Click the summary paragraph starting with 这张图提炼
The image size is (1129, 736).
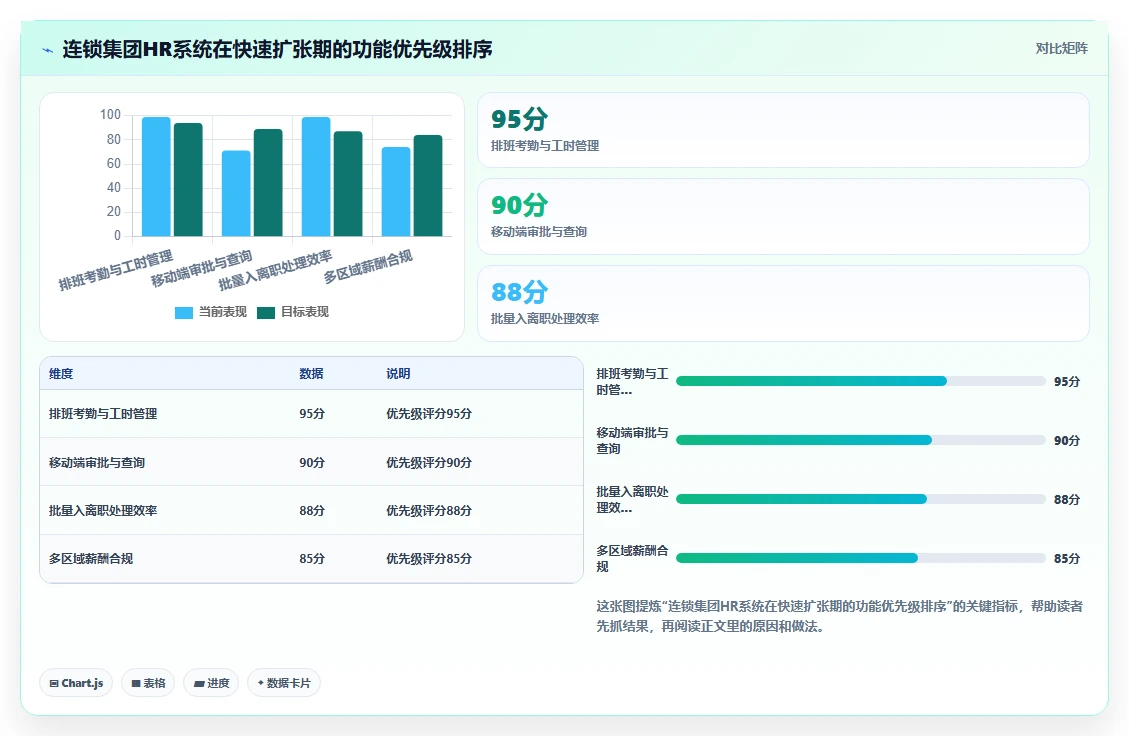click(839, 616)
